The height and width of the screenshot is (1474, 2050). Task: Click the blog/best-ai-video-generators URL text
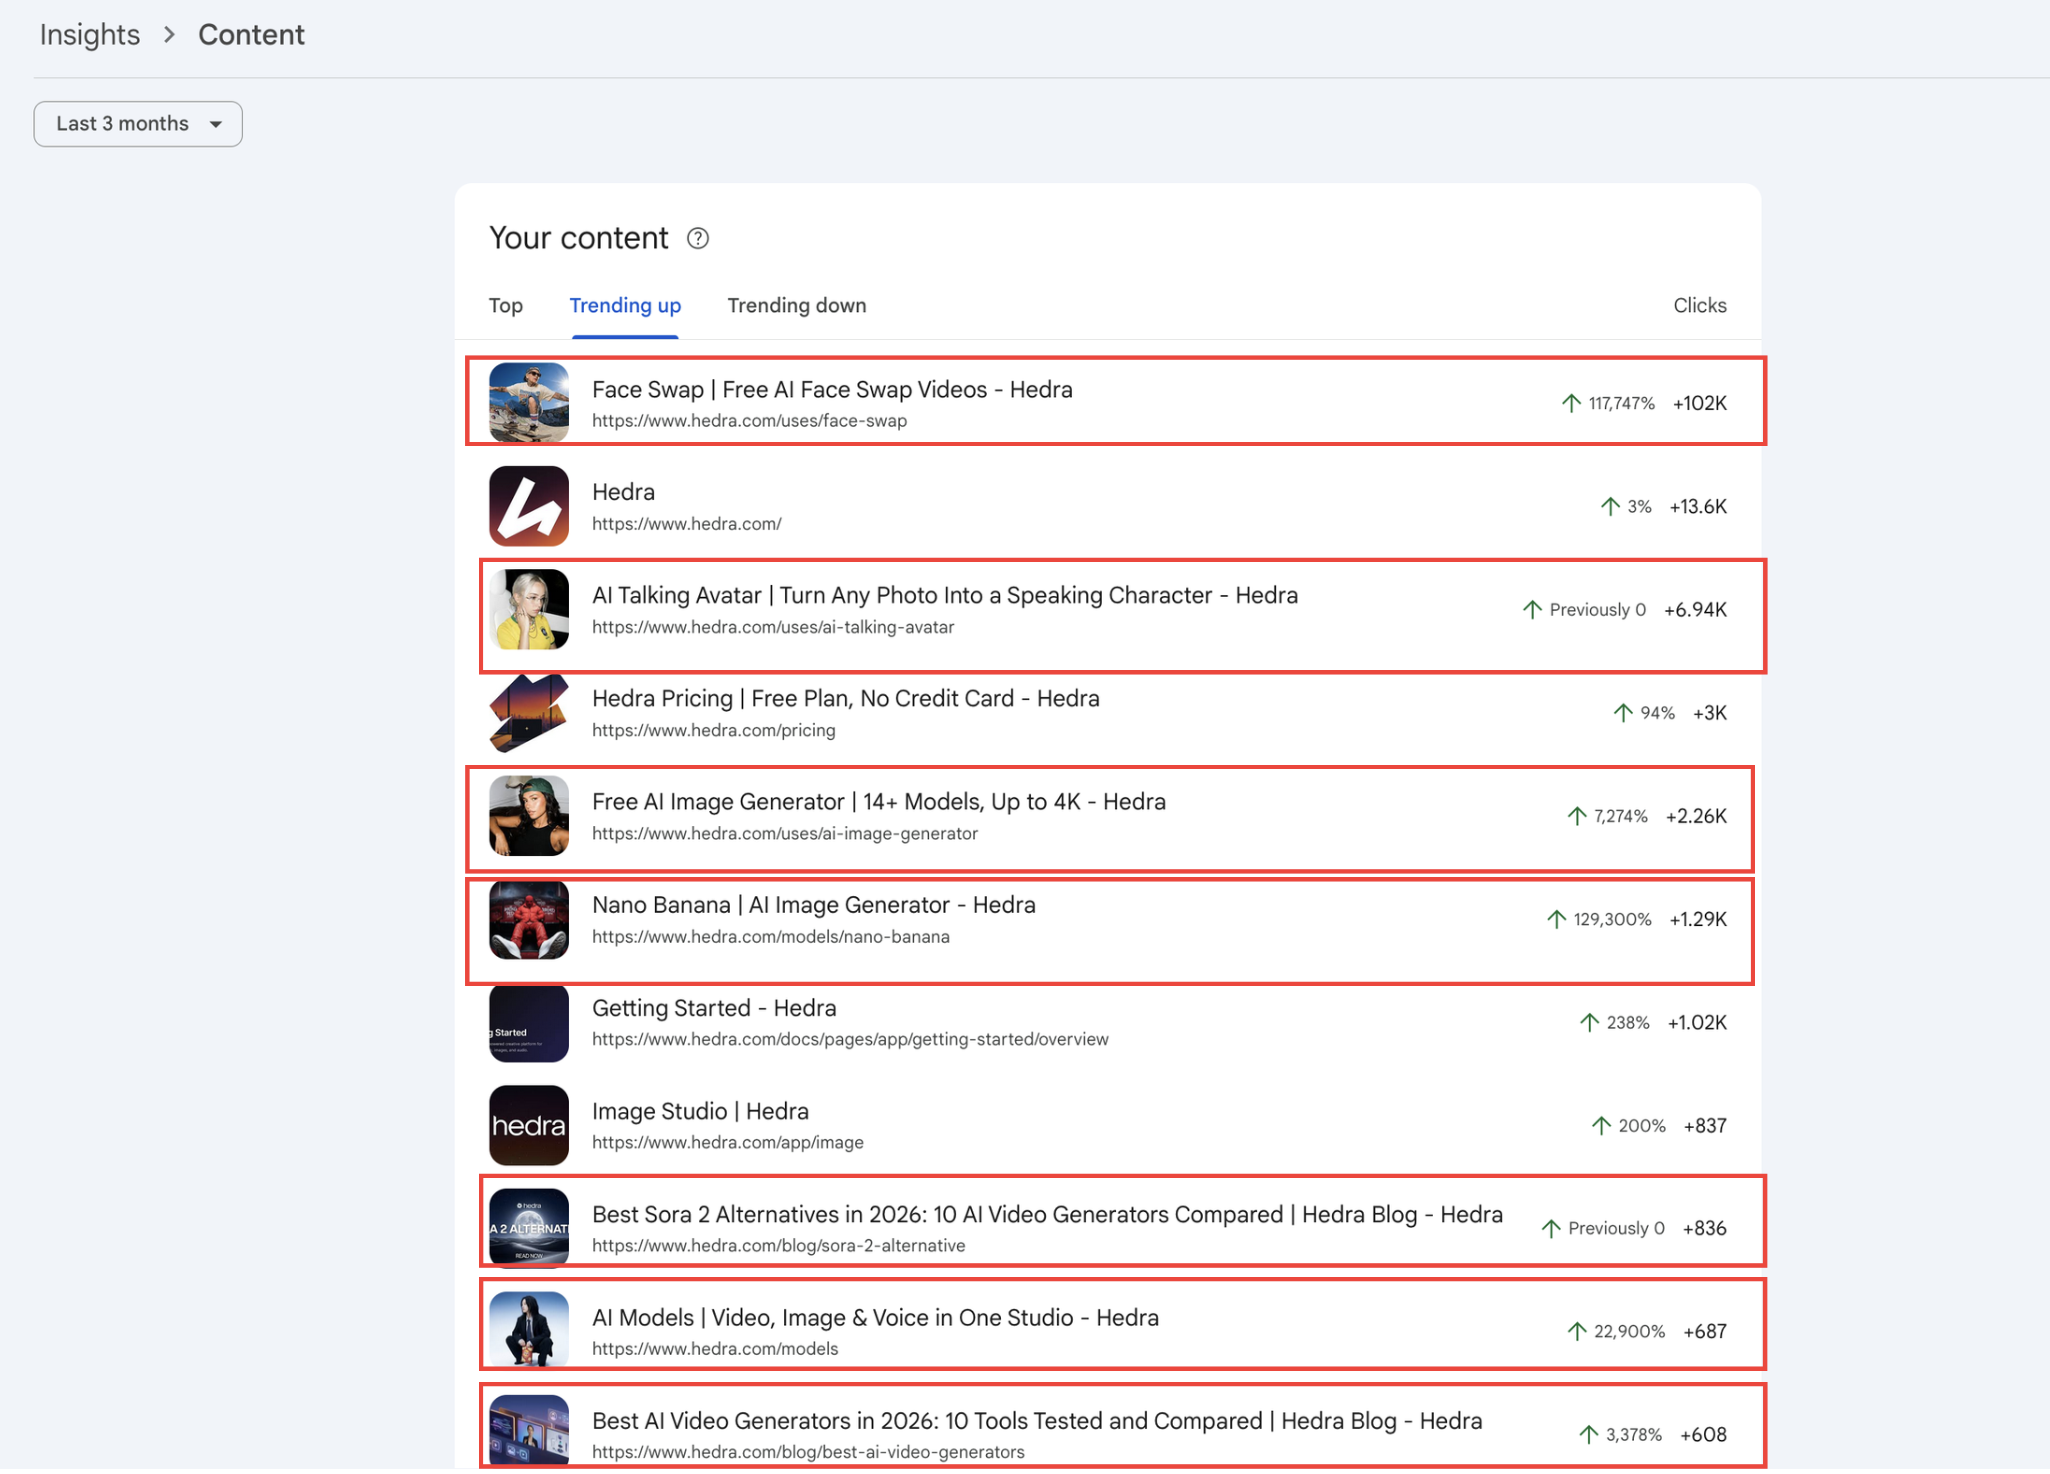[808, 1452]
